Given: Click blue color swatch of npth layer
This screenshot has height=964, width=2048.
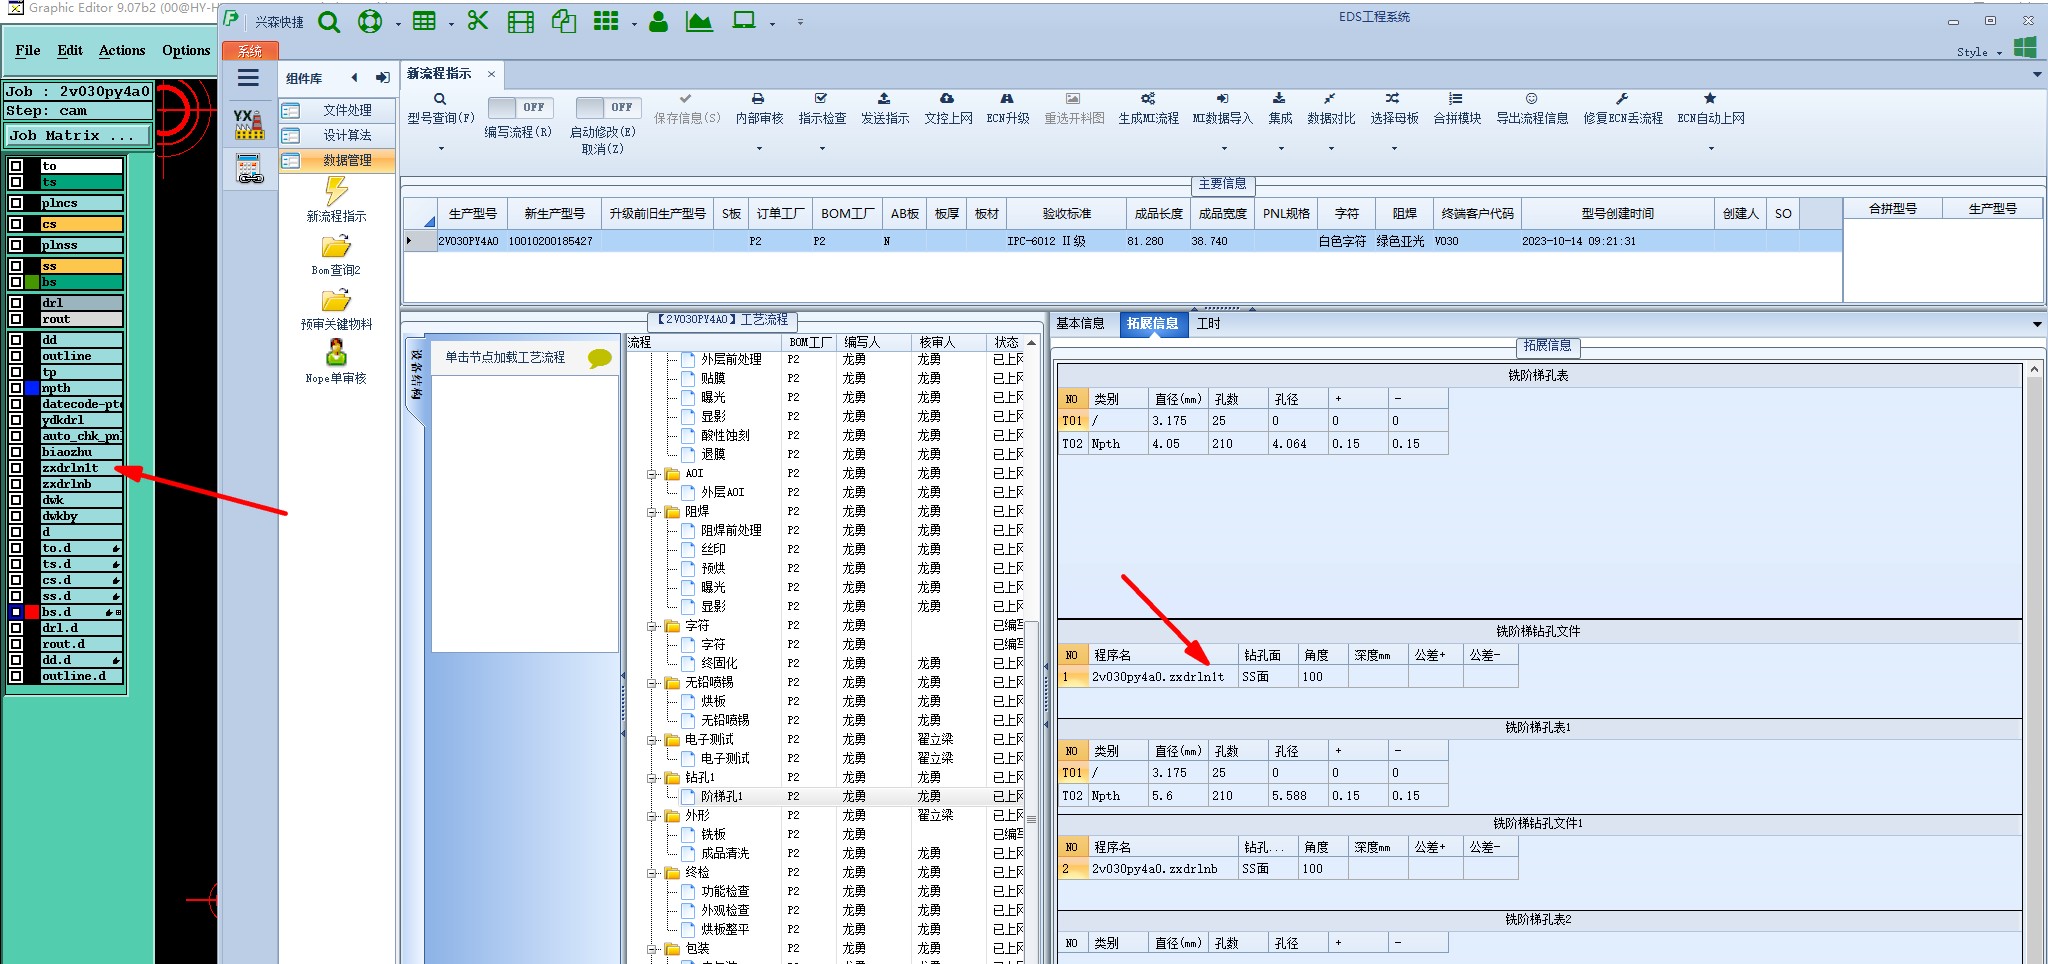Looking at the screenshot, I should 32,388.
